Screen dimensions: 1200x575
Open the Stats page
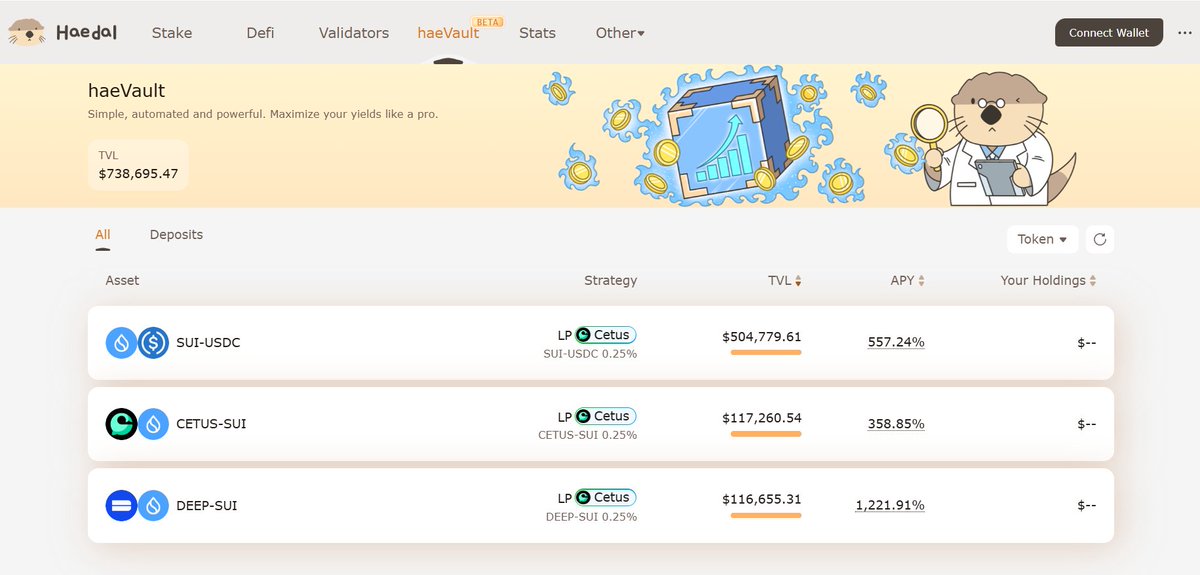(x=537, y=33)
